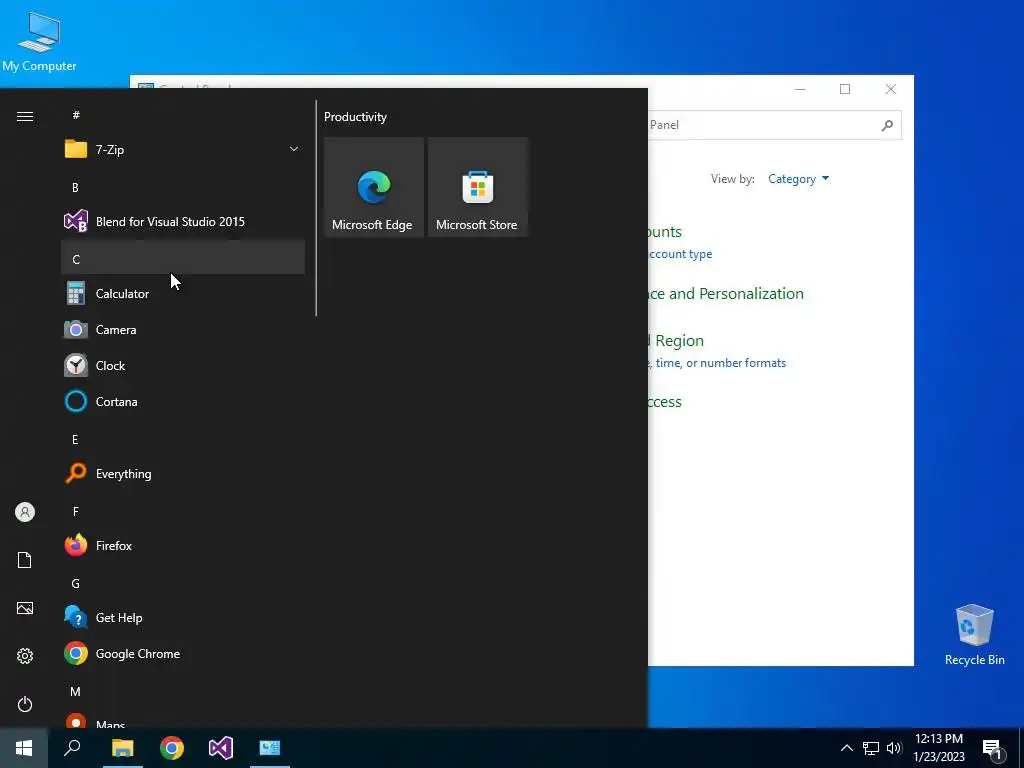The image size is (1024, 768).
Task: Open the Microsoft Store tile
Action: coord(477,187)
